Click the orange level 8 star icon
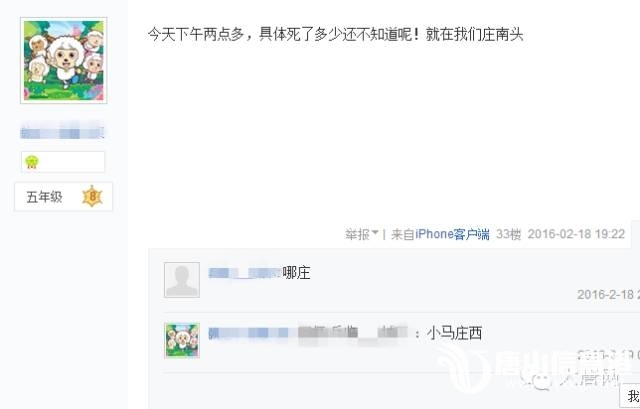The image size is (640, 409). (x=92, y=197)
